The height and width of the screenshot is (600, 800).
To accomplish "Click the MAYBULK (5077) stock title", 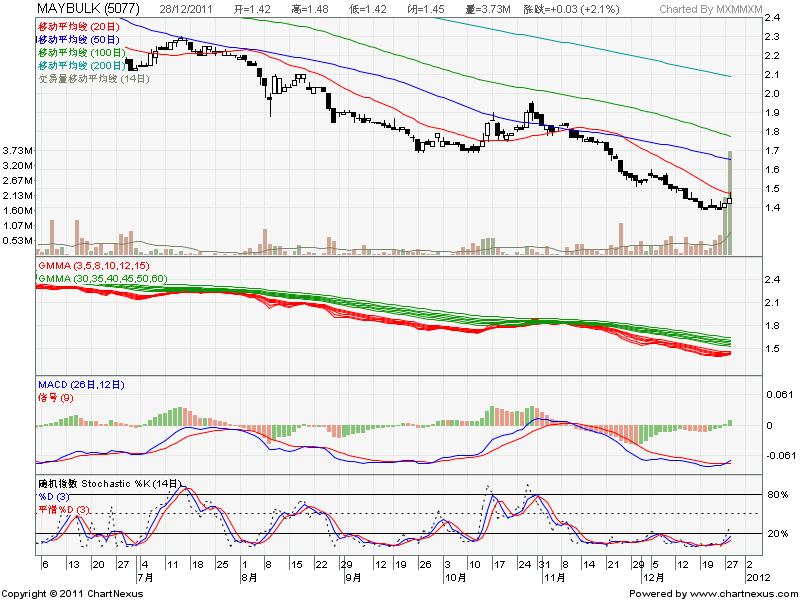I will tap(87, 9).
